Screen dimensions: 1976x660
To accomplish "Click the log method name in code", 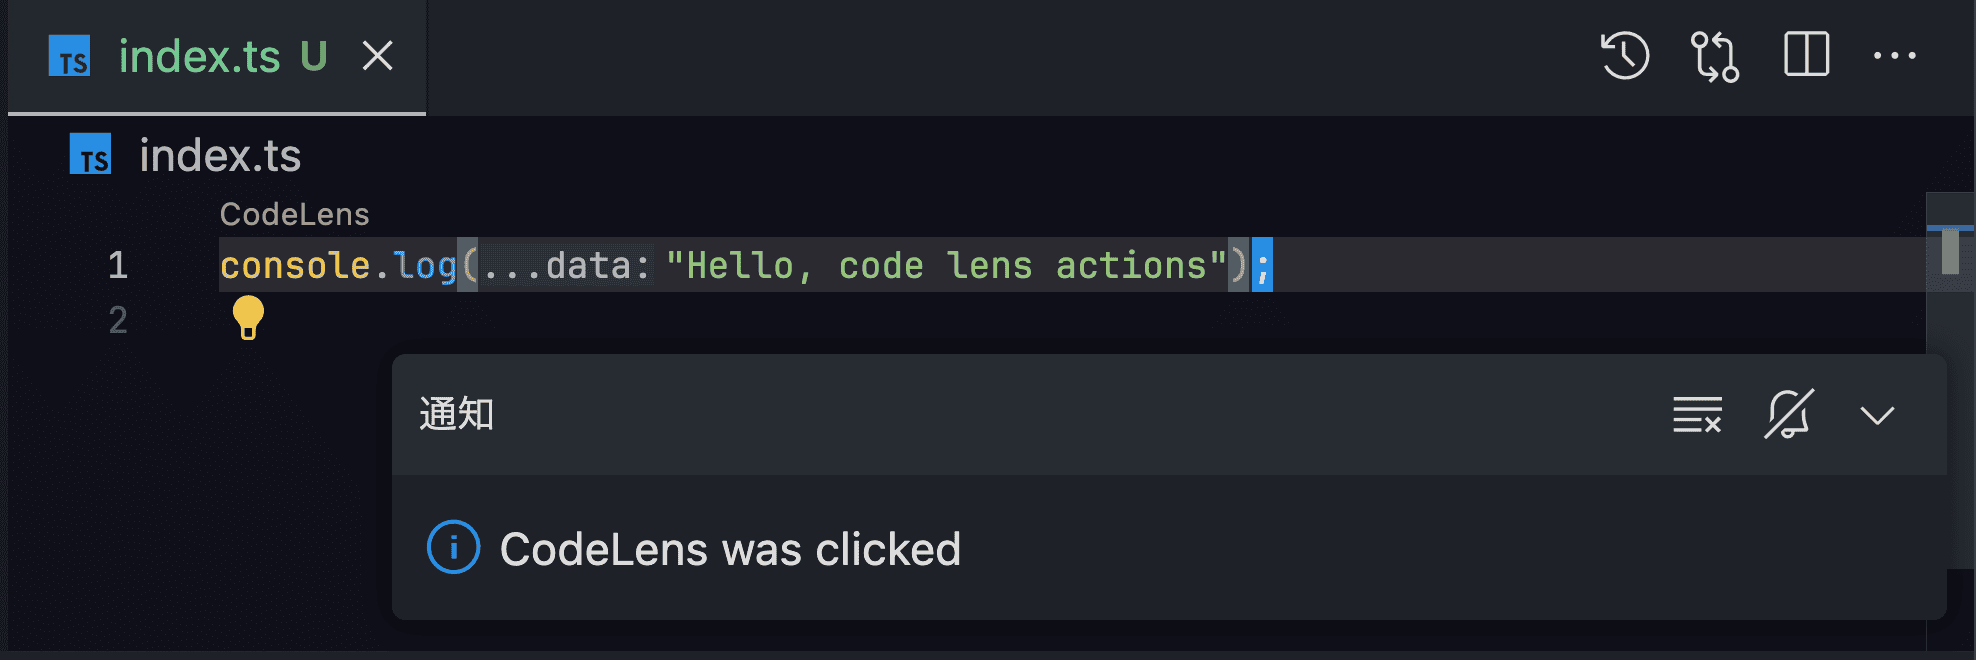I will [x=425, y=266].
